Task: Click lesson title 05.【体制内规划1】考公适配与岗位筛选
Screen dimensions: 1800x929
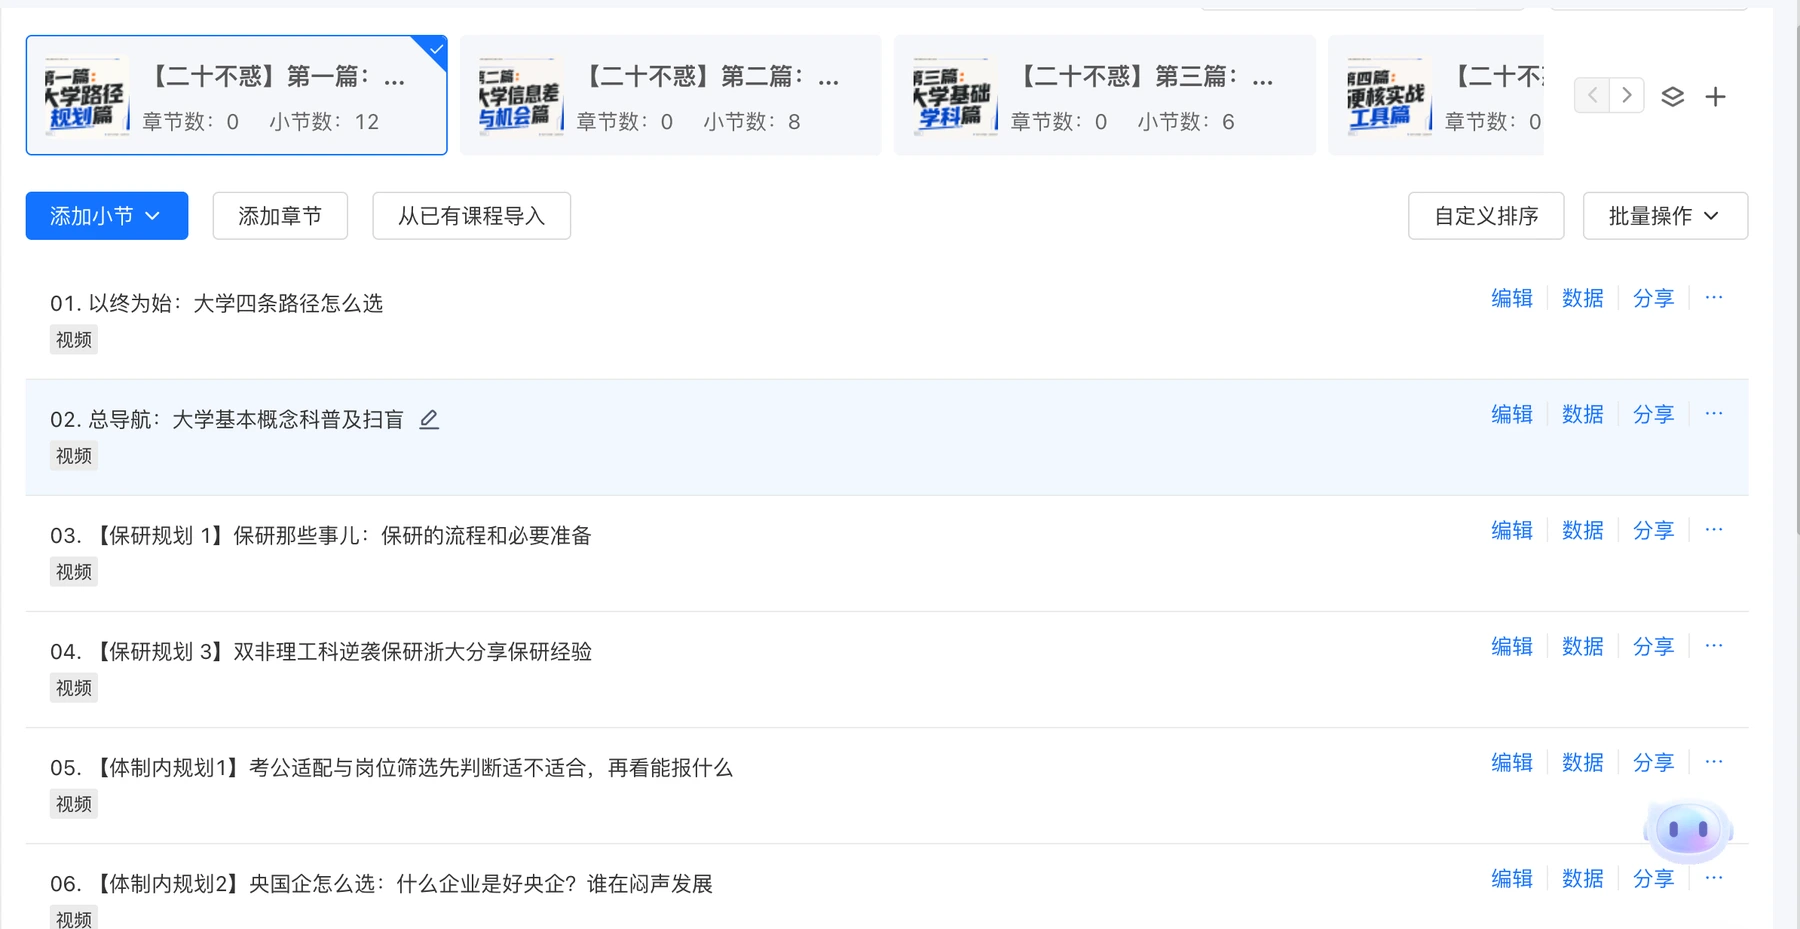Action: (x=392, y=767)
